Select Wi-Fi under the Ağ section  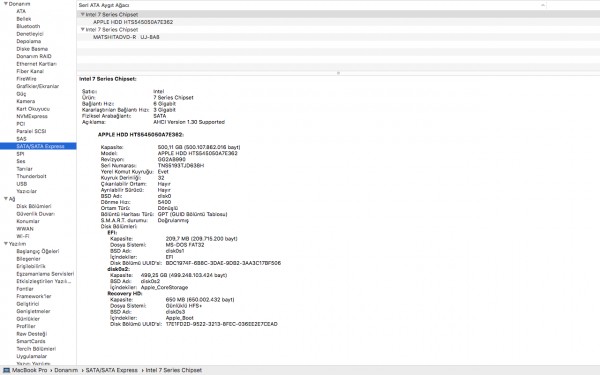pos(23,236)
